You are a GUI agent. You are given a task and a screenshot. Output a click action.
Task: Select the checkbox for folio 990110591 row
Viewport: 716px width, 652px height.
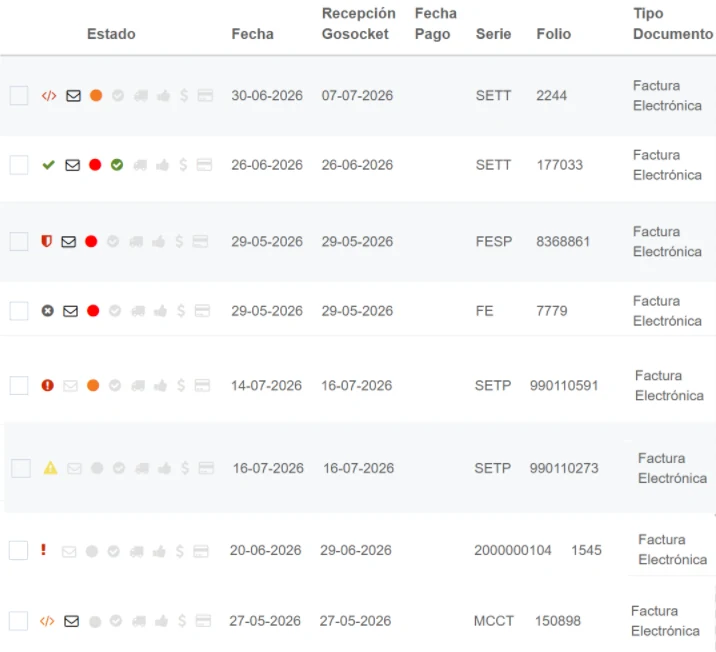click(x=19, y=385)
